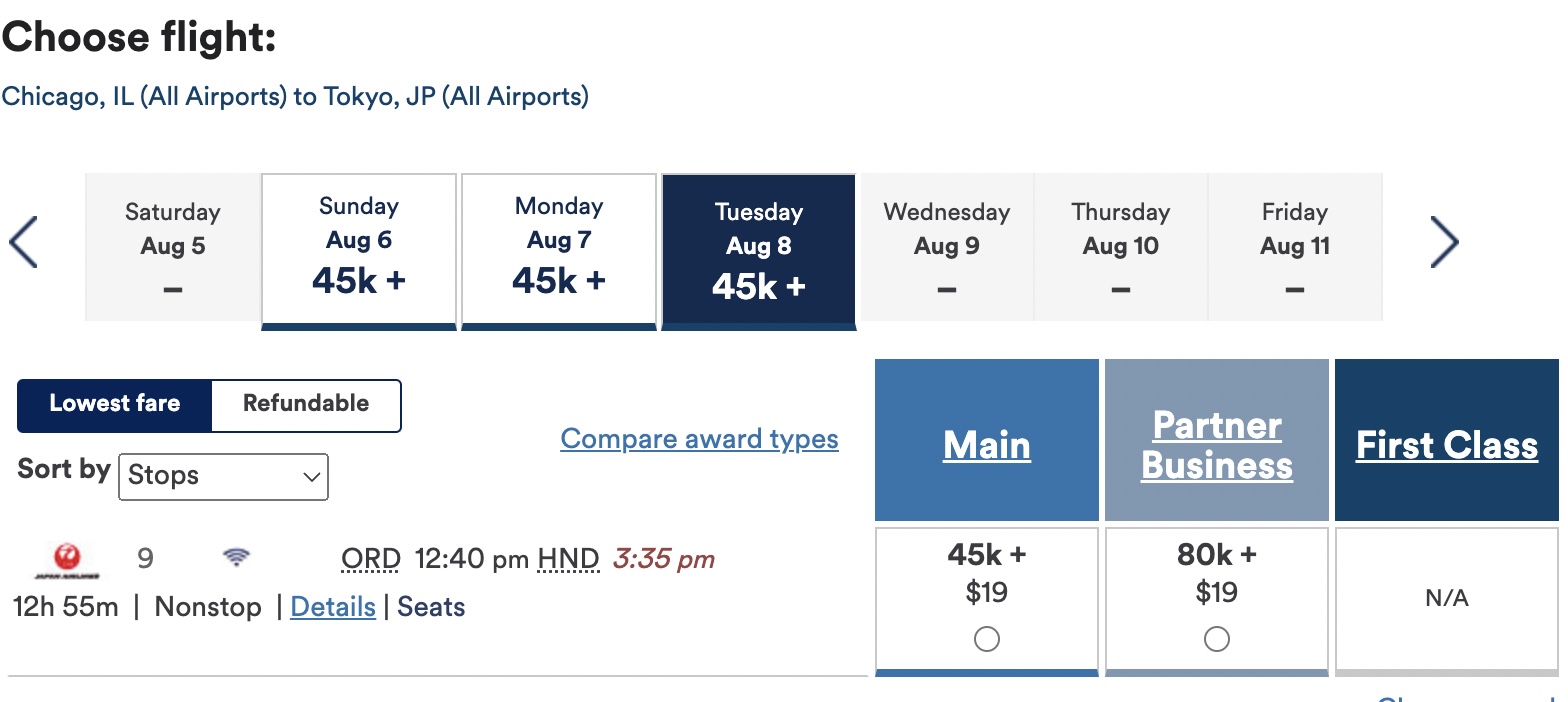
Task: Select the Tuesday Aug 8 date tab
Action: 759,248
